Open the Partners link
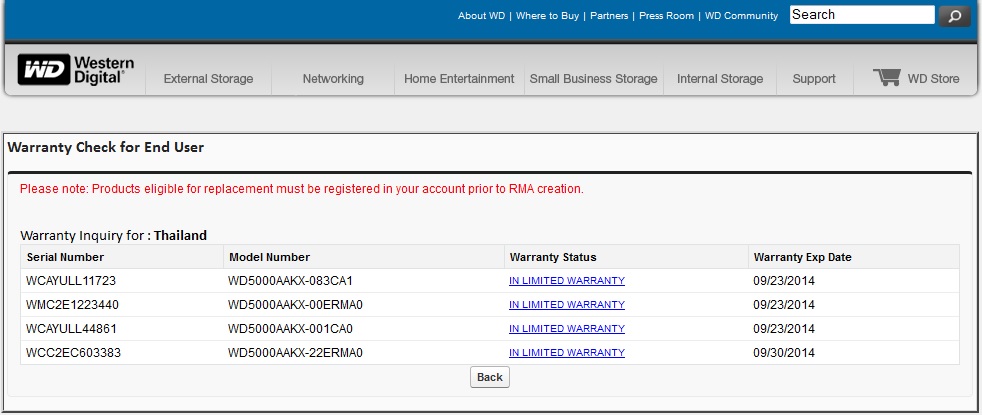Screen dimensions: 982x416 tap(609, 16)
